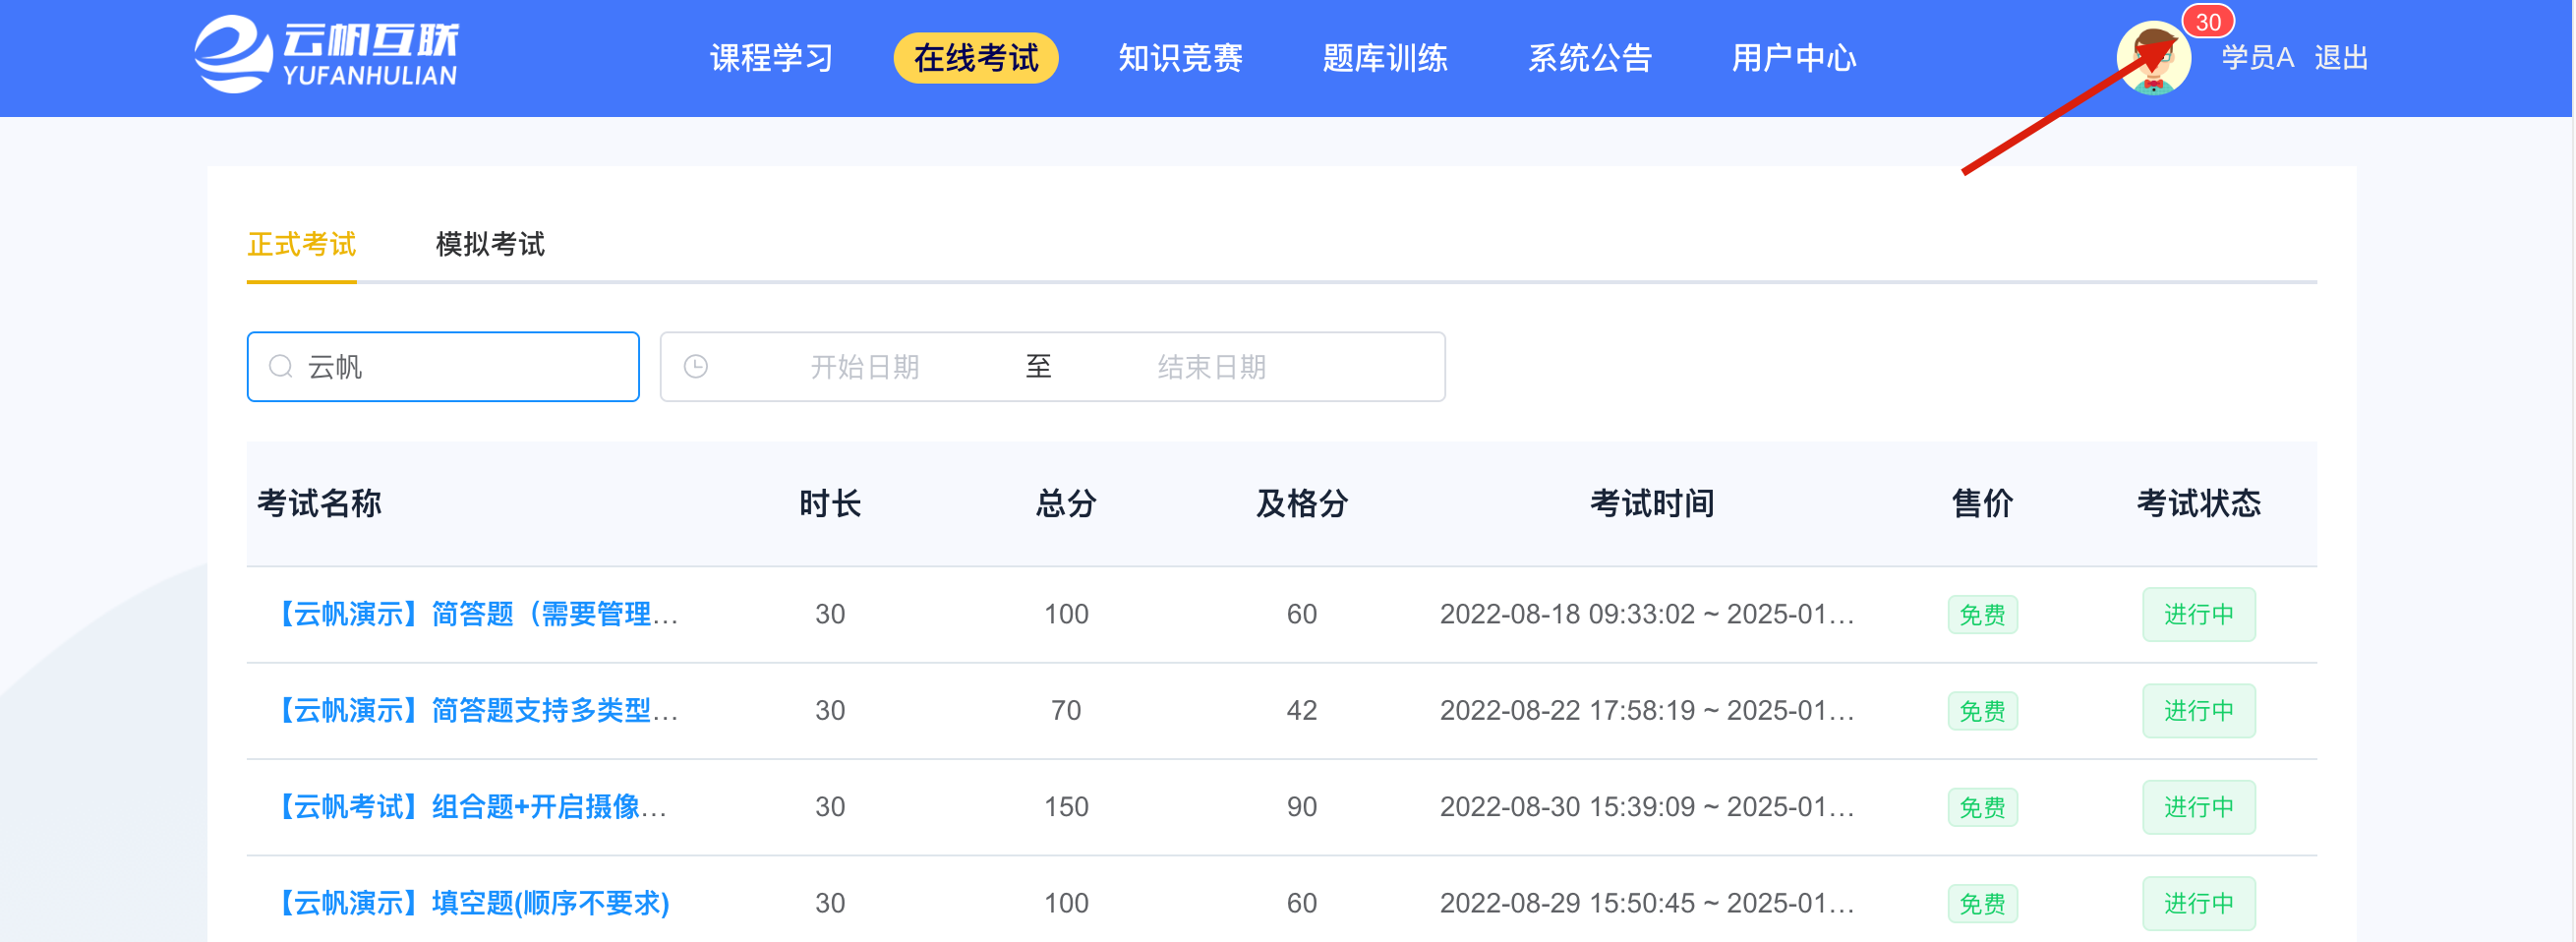Click passing score 42 cell

1301,711
